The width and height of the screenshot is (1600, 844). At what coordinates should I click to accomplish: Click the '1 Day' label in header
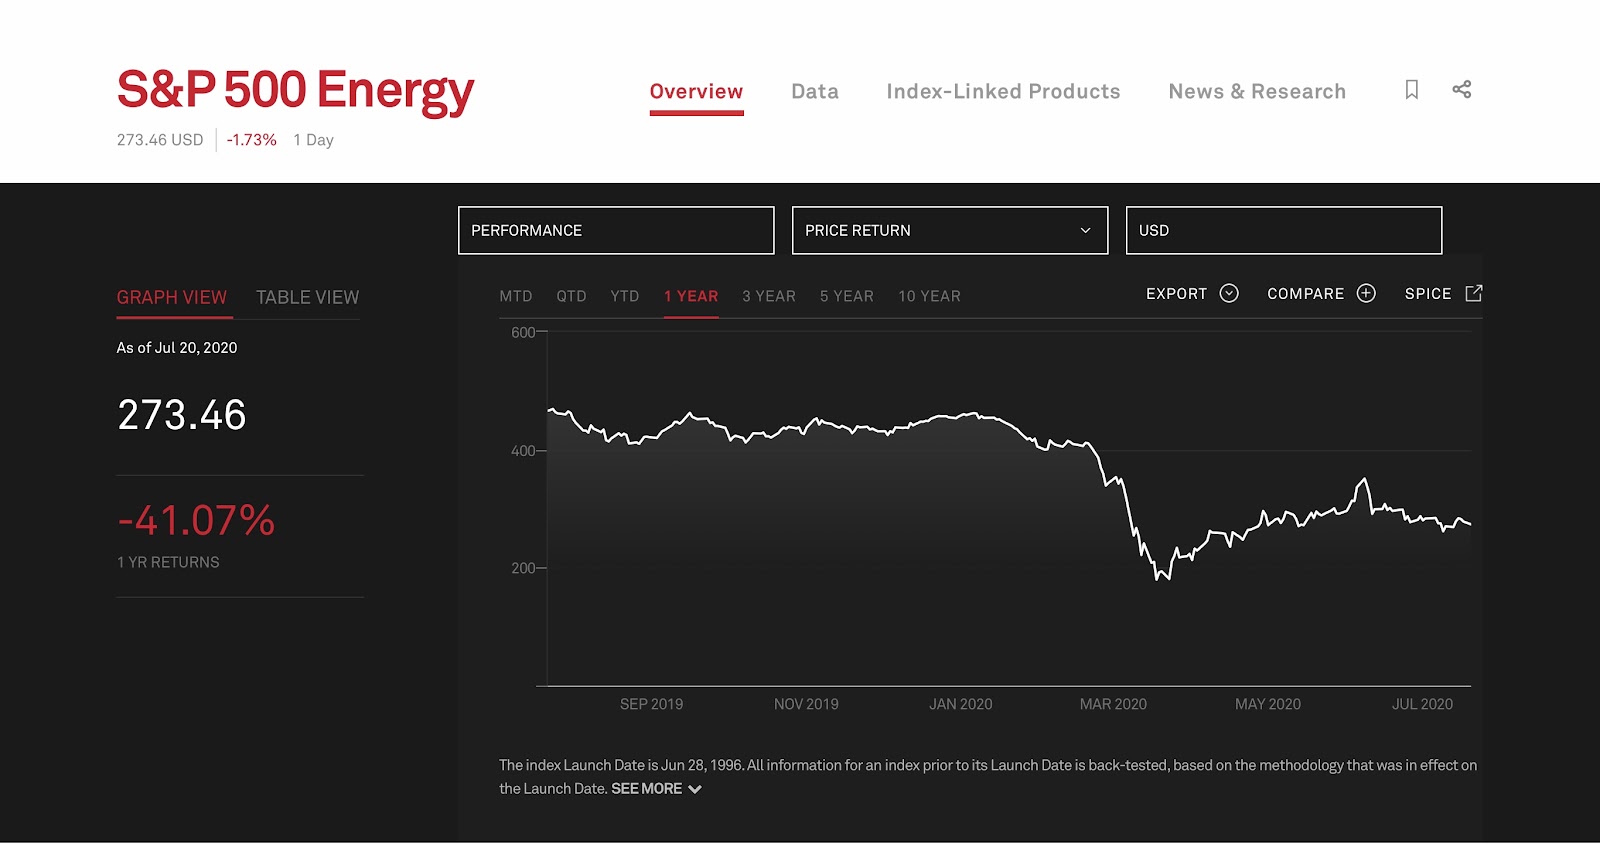(x=314, y=140)
